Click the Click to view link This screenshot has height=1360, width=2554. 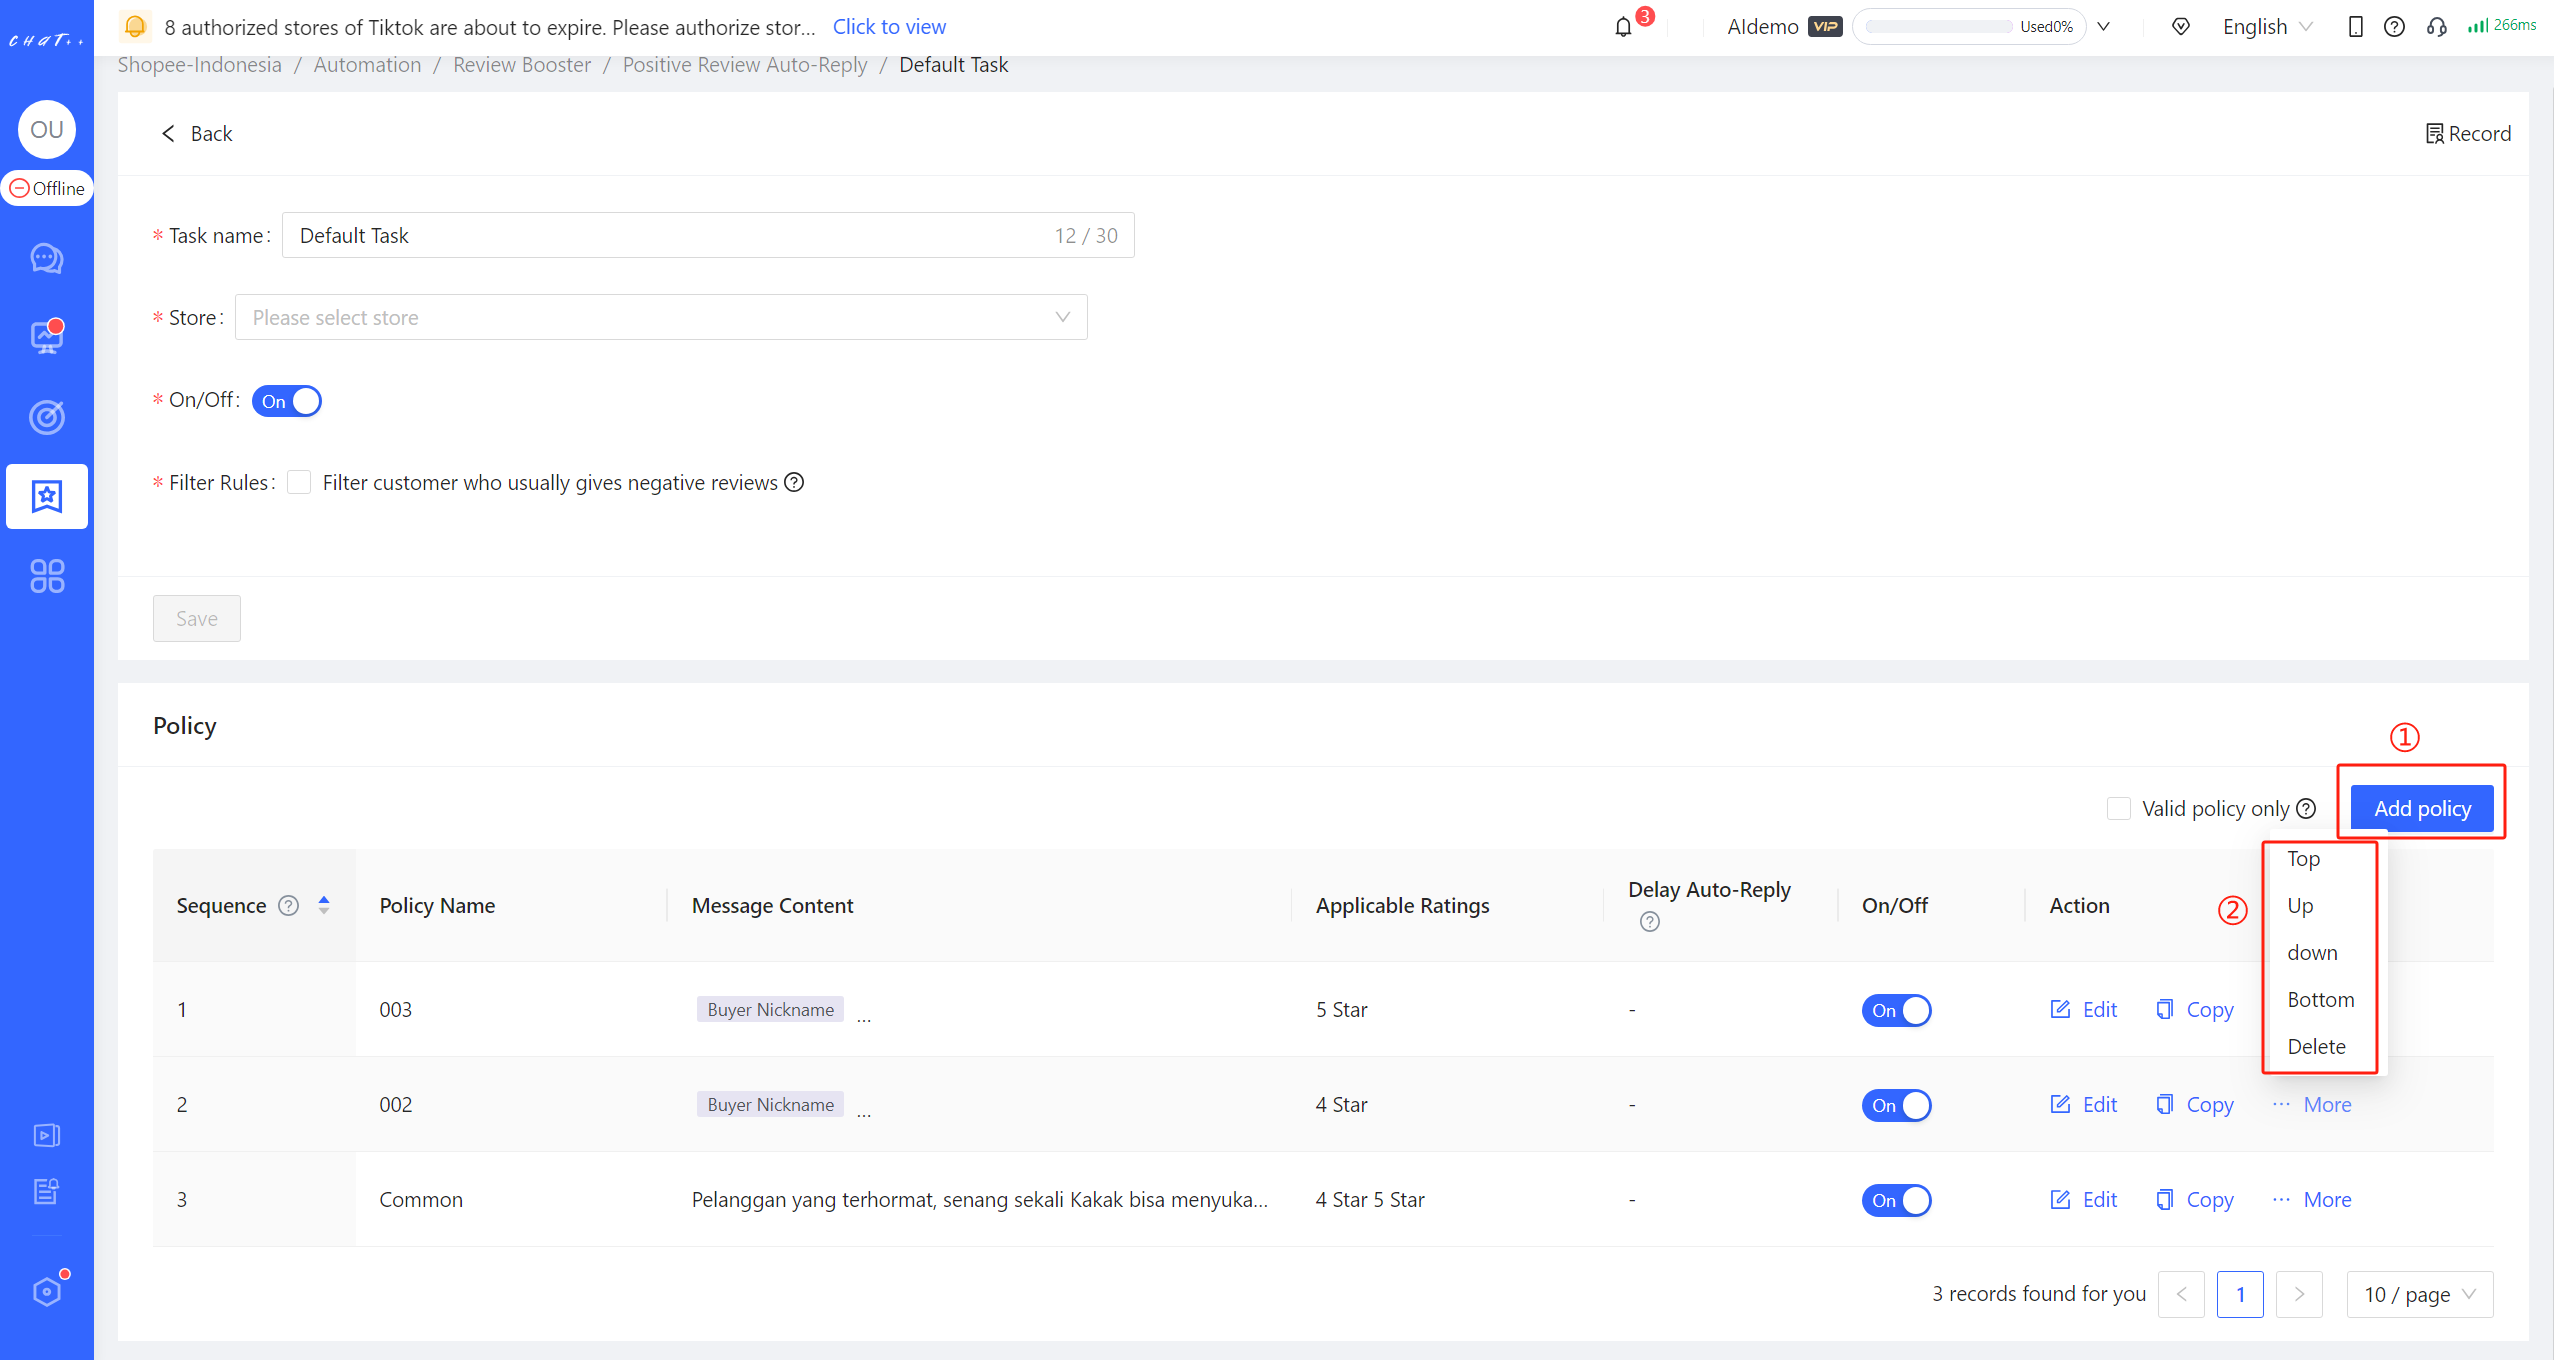click(x=889, y=27)
